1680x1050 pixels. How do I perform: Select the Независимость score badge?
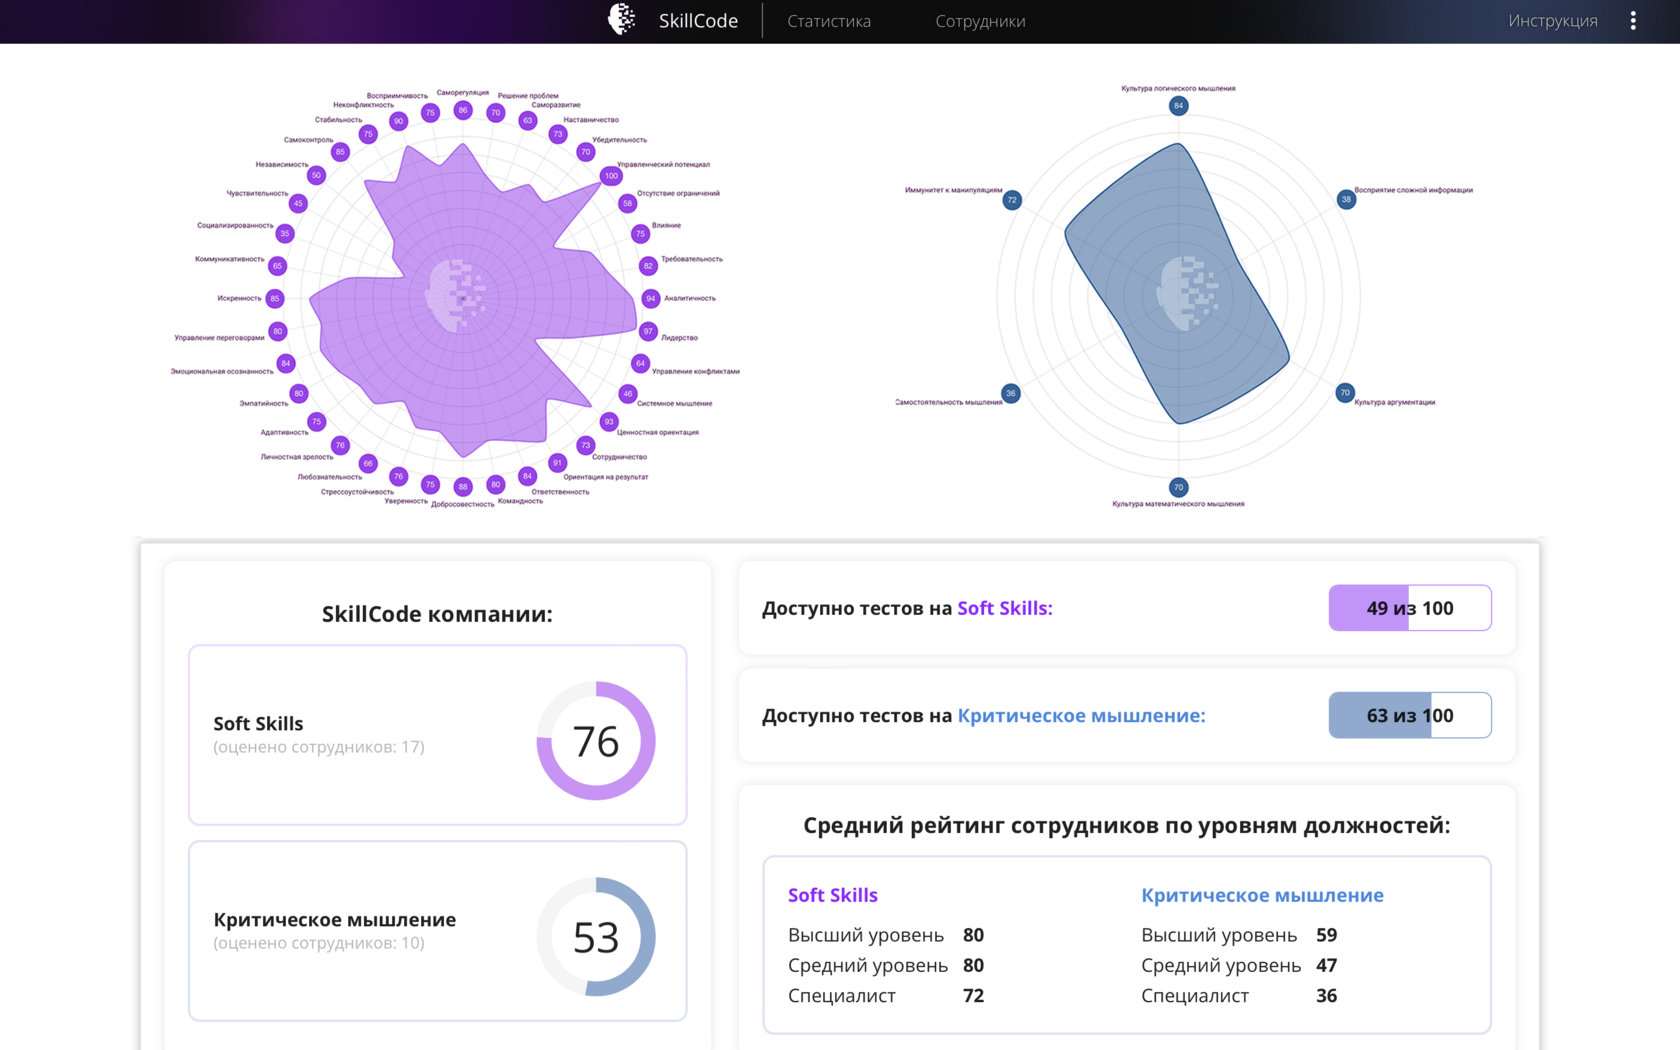tap(316, 176)
